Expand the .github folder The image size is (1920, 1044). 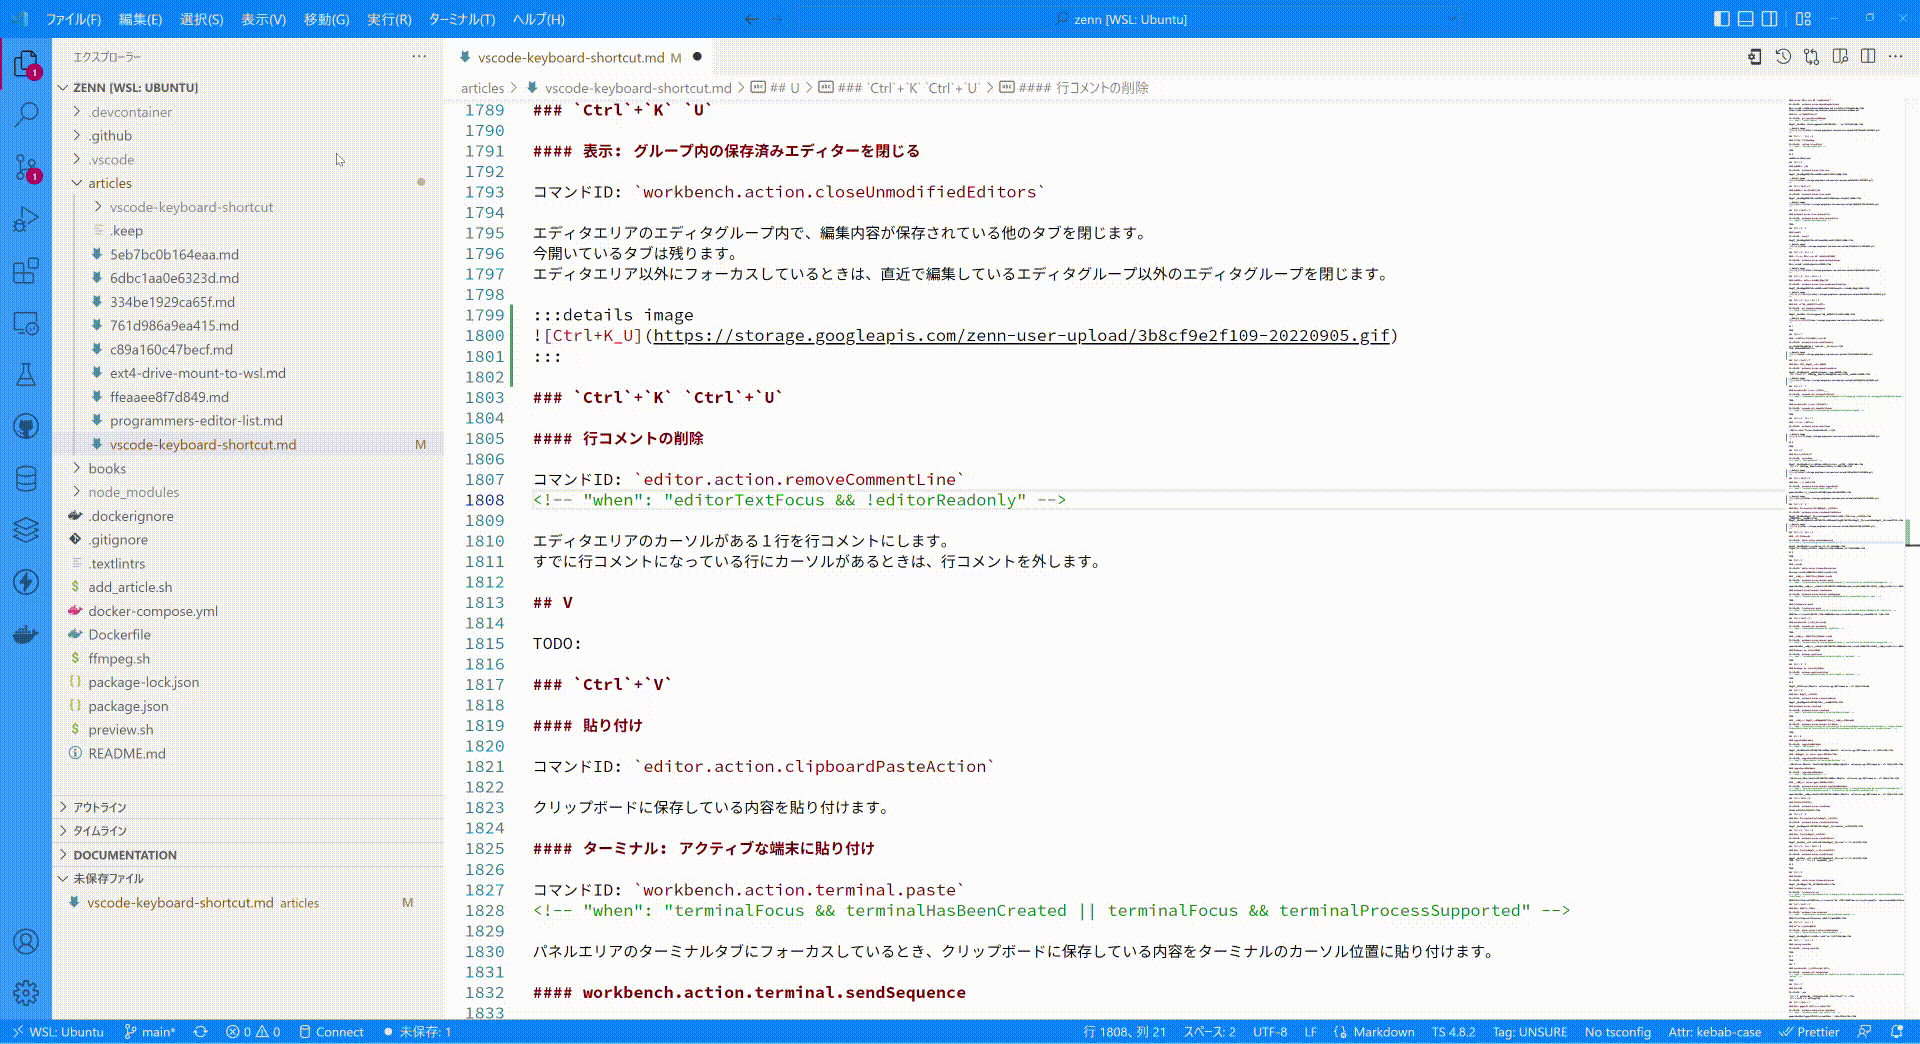[x=248, y=136]
